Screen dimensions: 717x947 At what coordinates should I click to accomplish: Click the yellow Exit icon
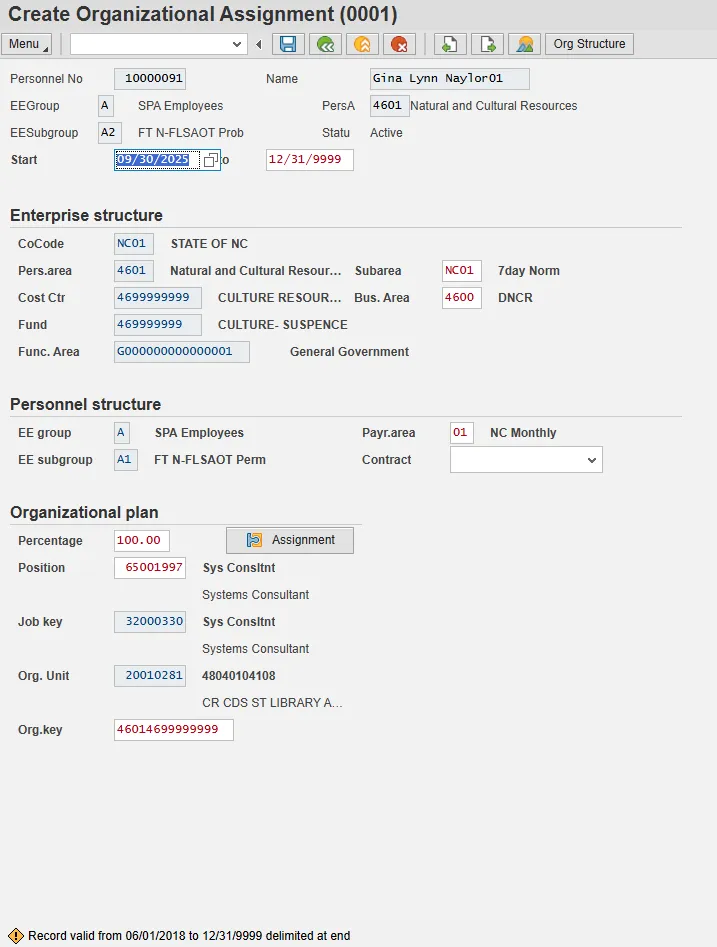pos(361,44)
